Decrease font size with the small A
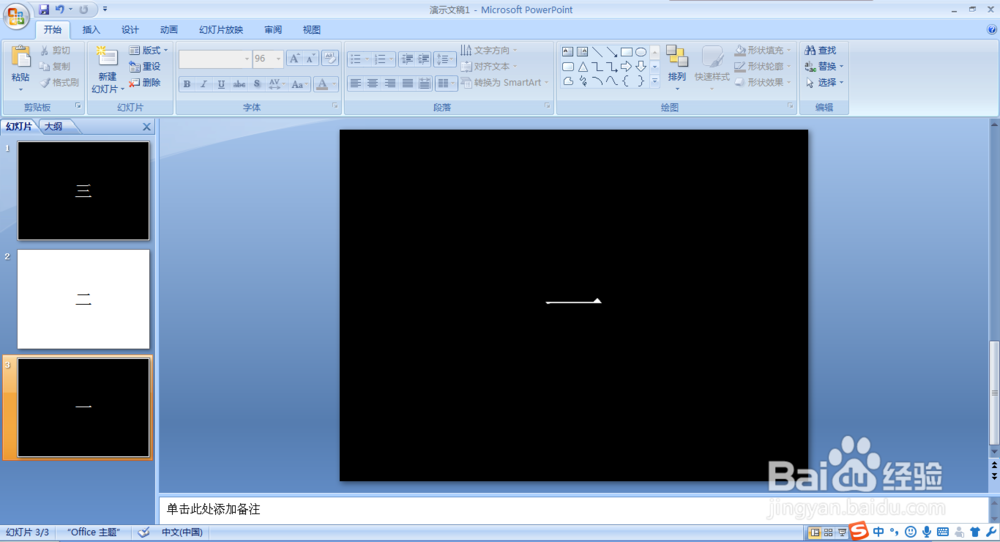Screen dimensions: 1000x542 310,59
